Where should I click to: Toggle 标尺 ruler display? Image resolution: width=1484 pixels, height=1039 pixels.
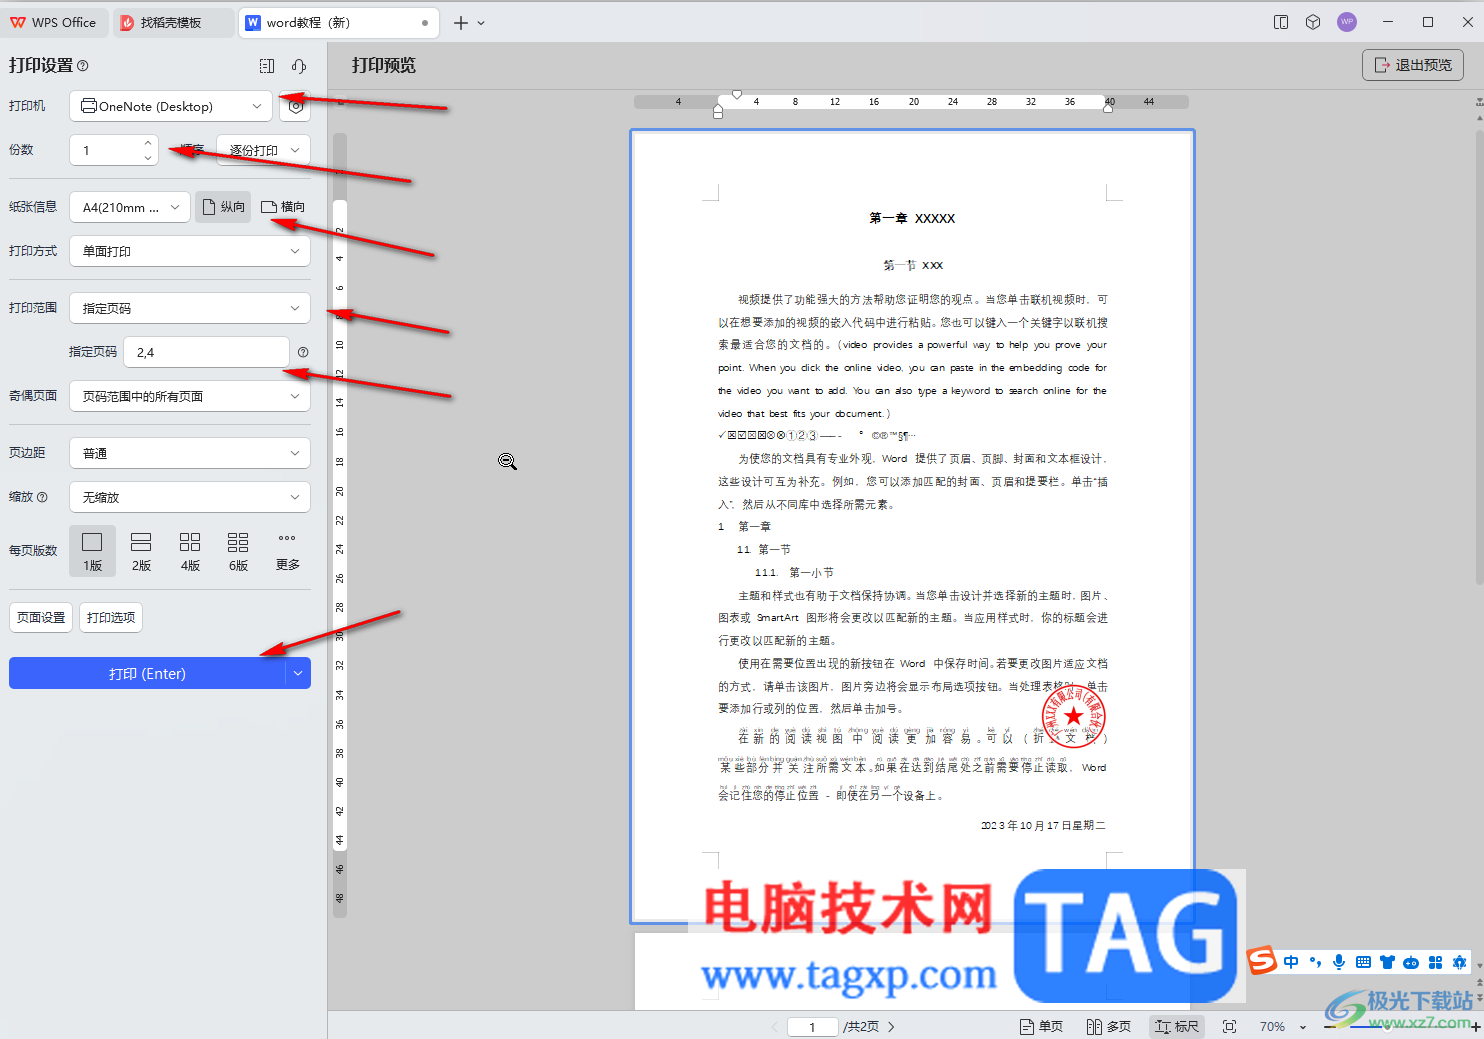(1177, 1027)
